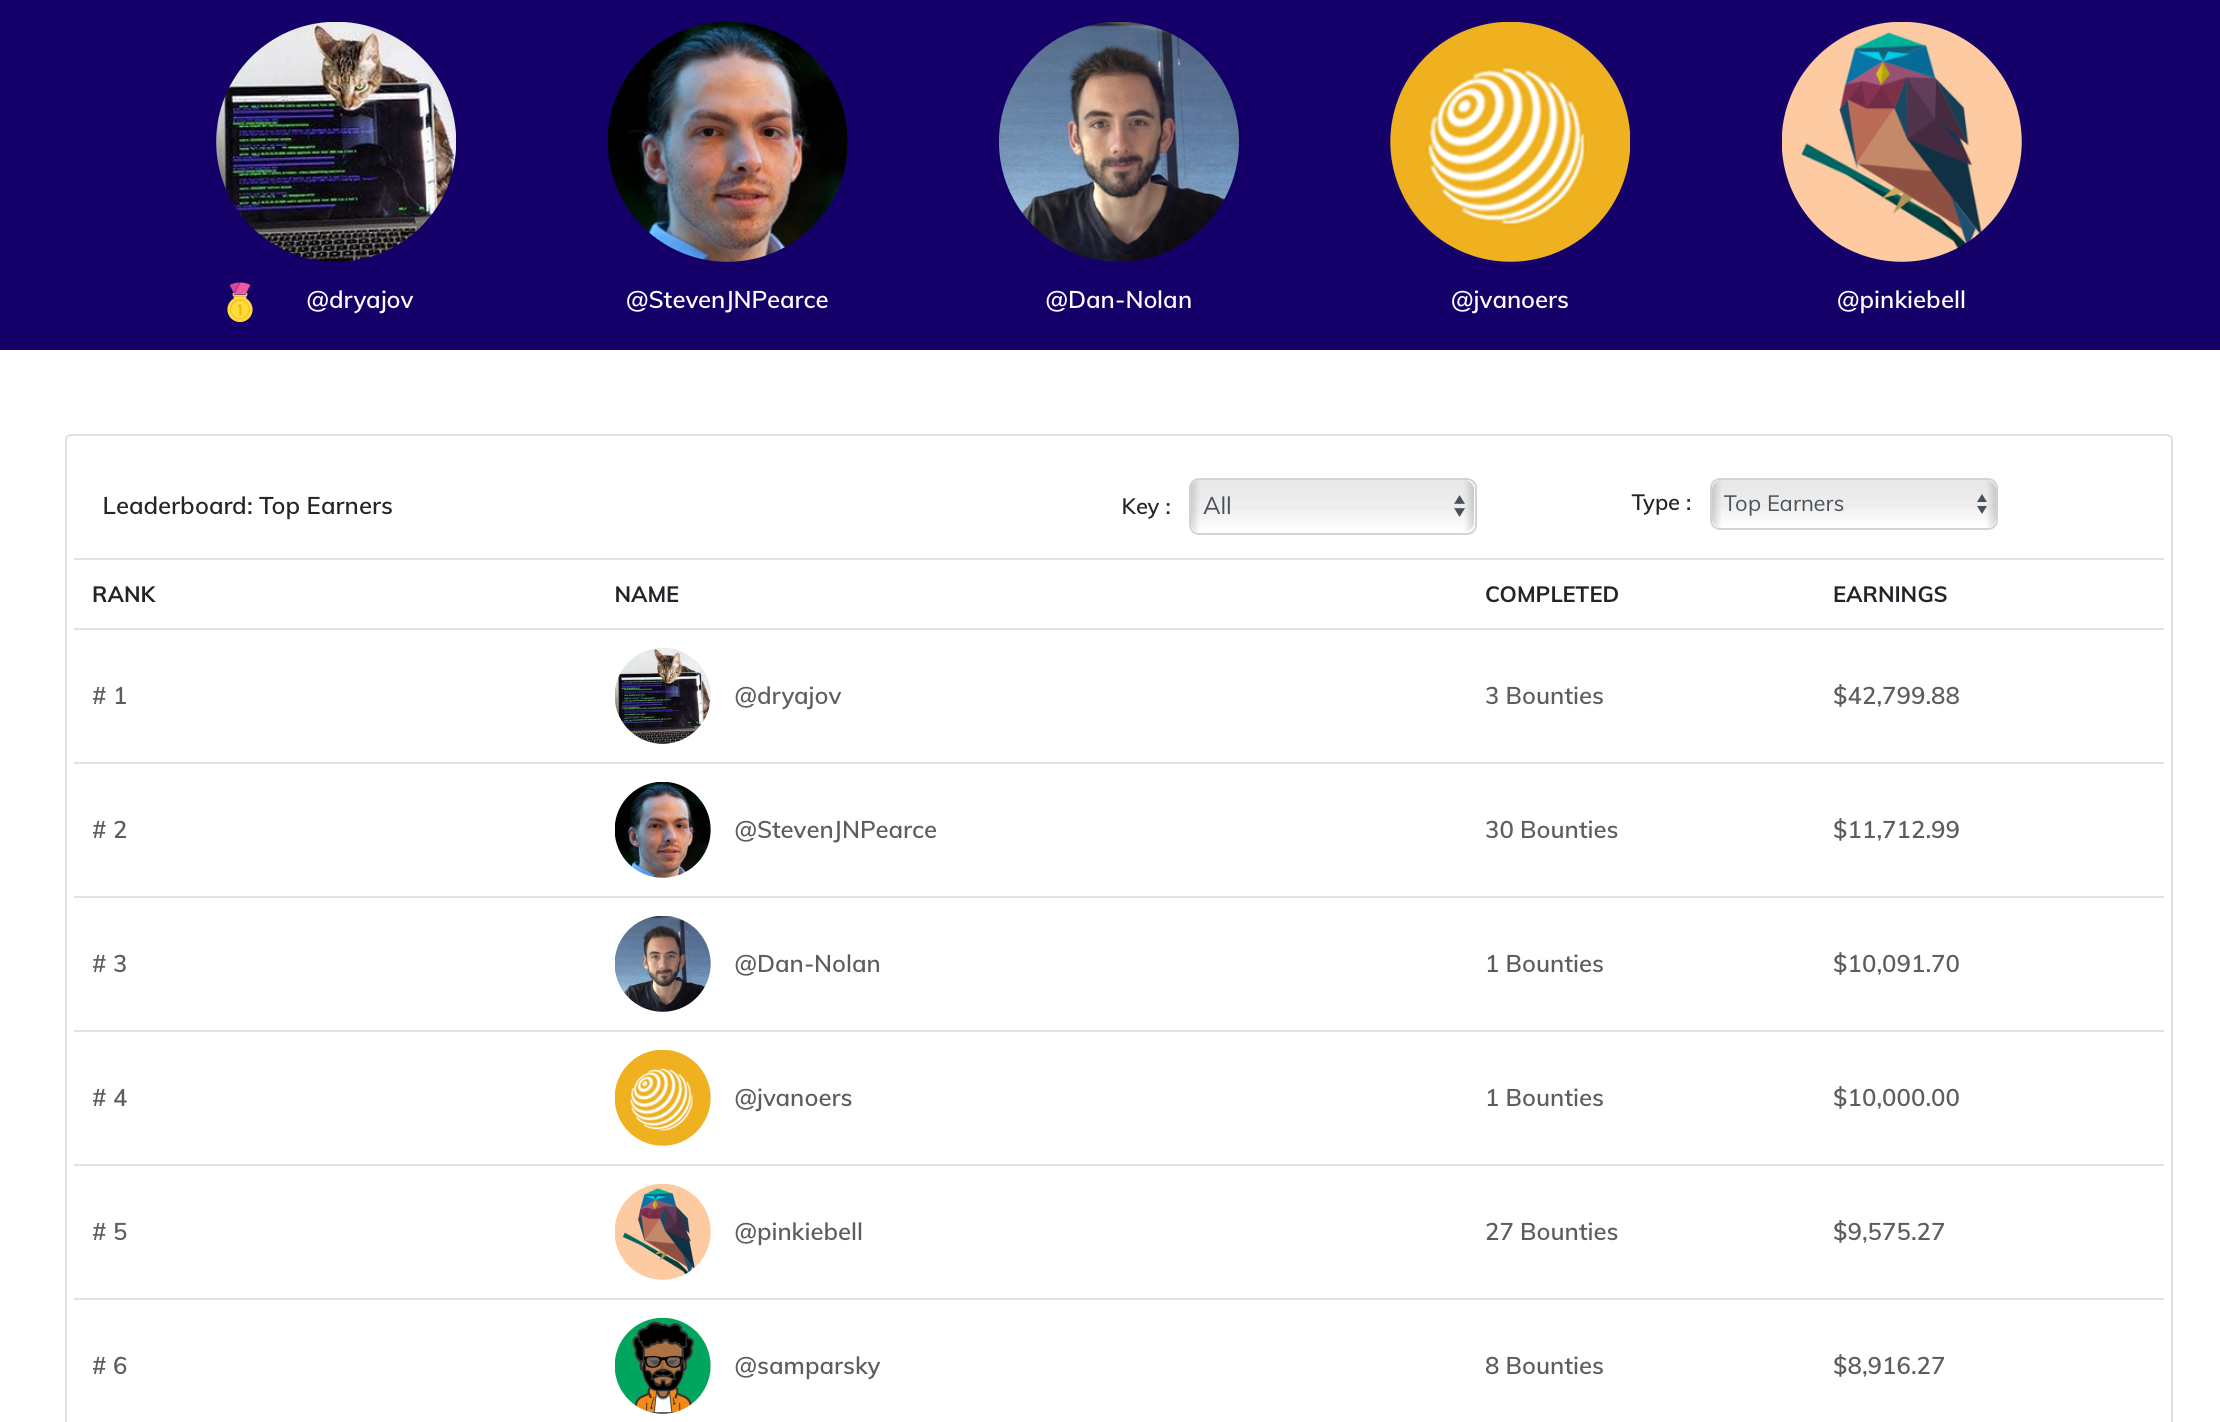Open @StevenJNPearce link in the banner

727,300
